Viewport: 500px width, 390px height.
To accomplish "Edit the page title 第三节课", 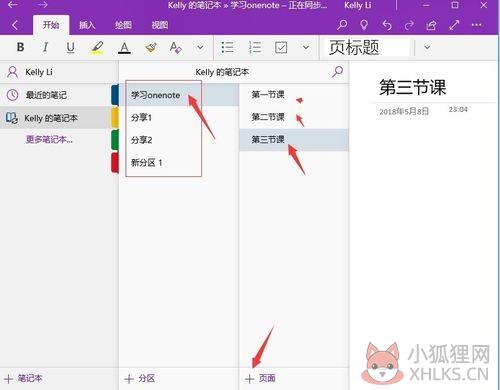I will (x=413, y=87).
